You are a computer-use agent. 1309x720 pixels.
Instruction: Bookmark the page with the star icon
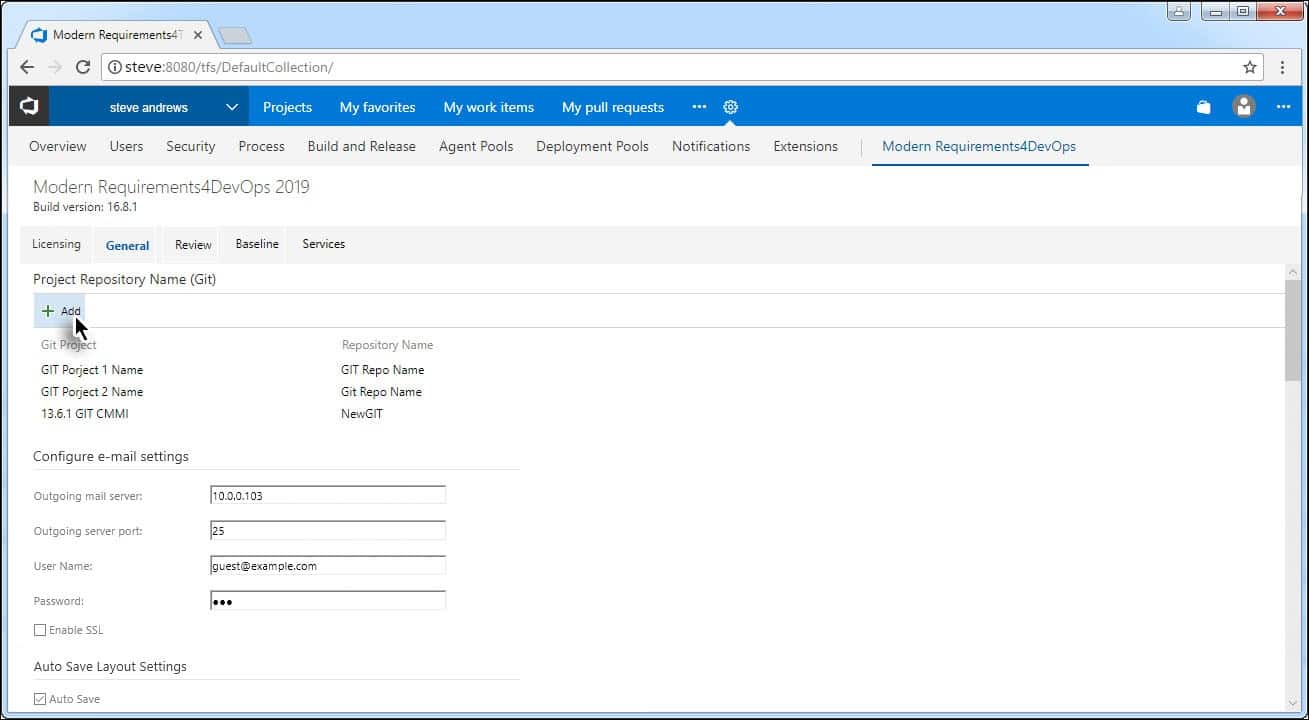(1250, 67)
